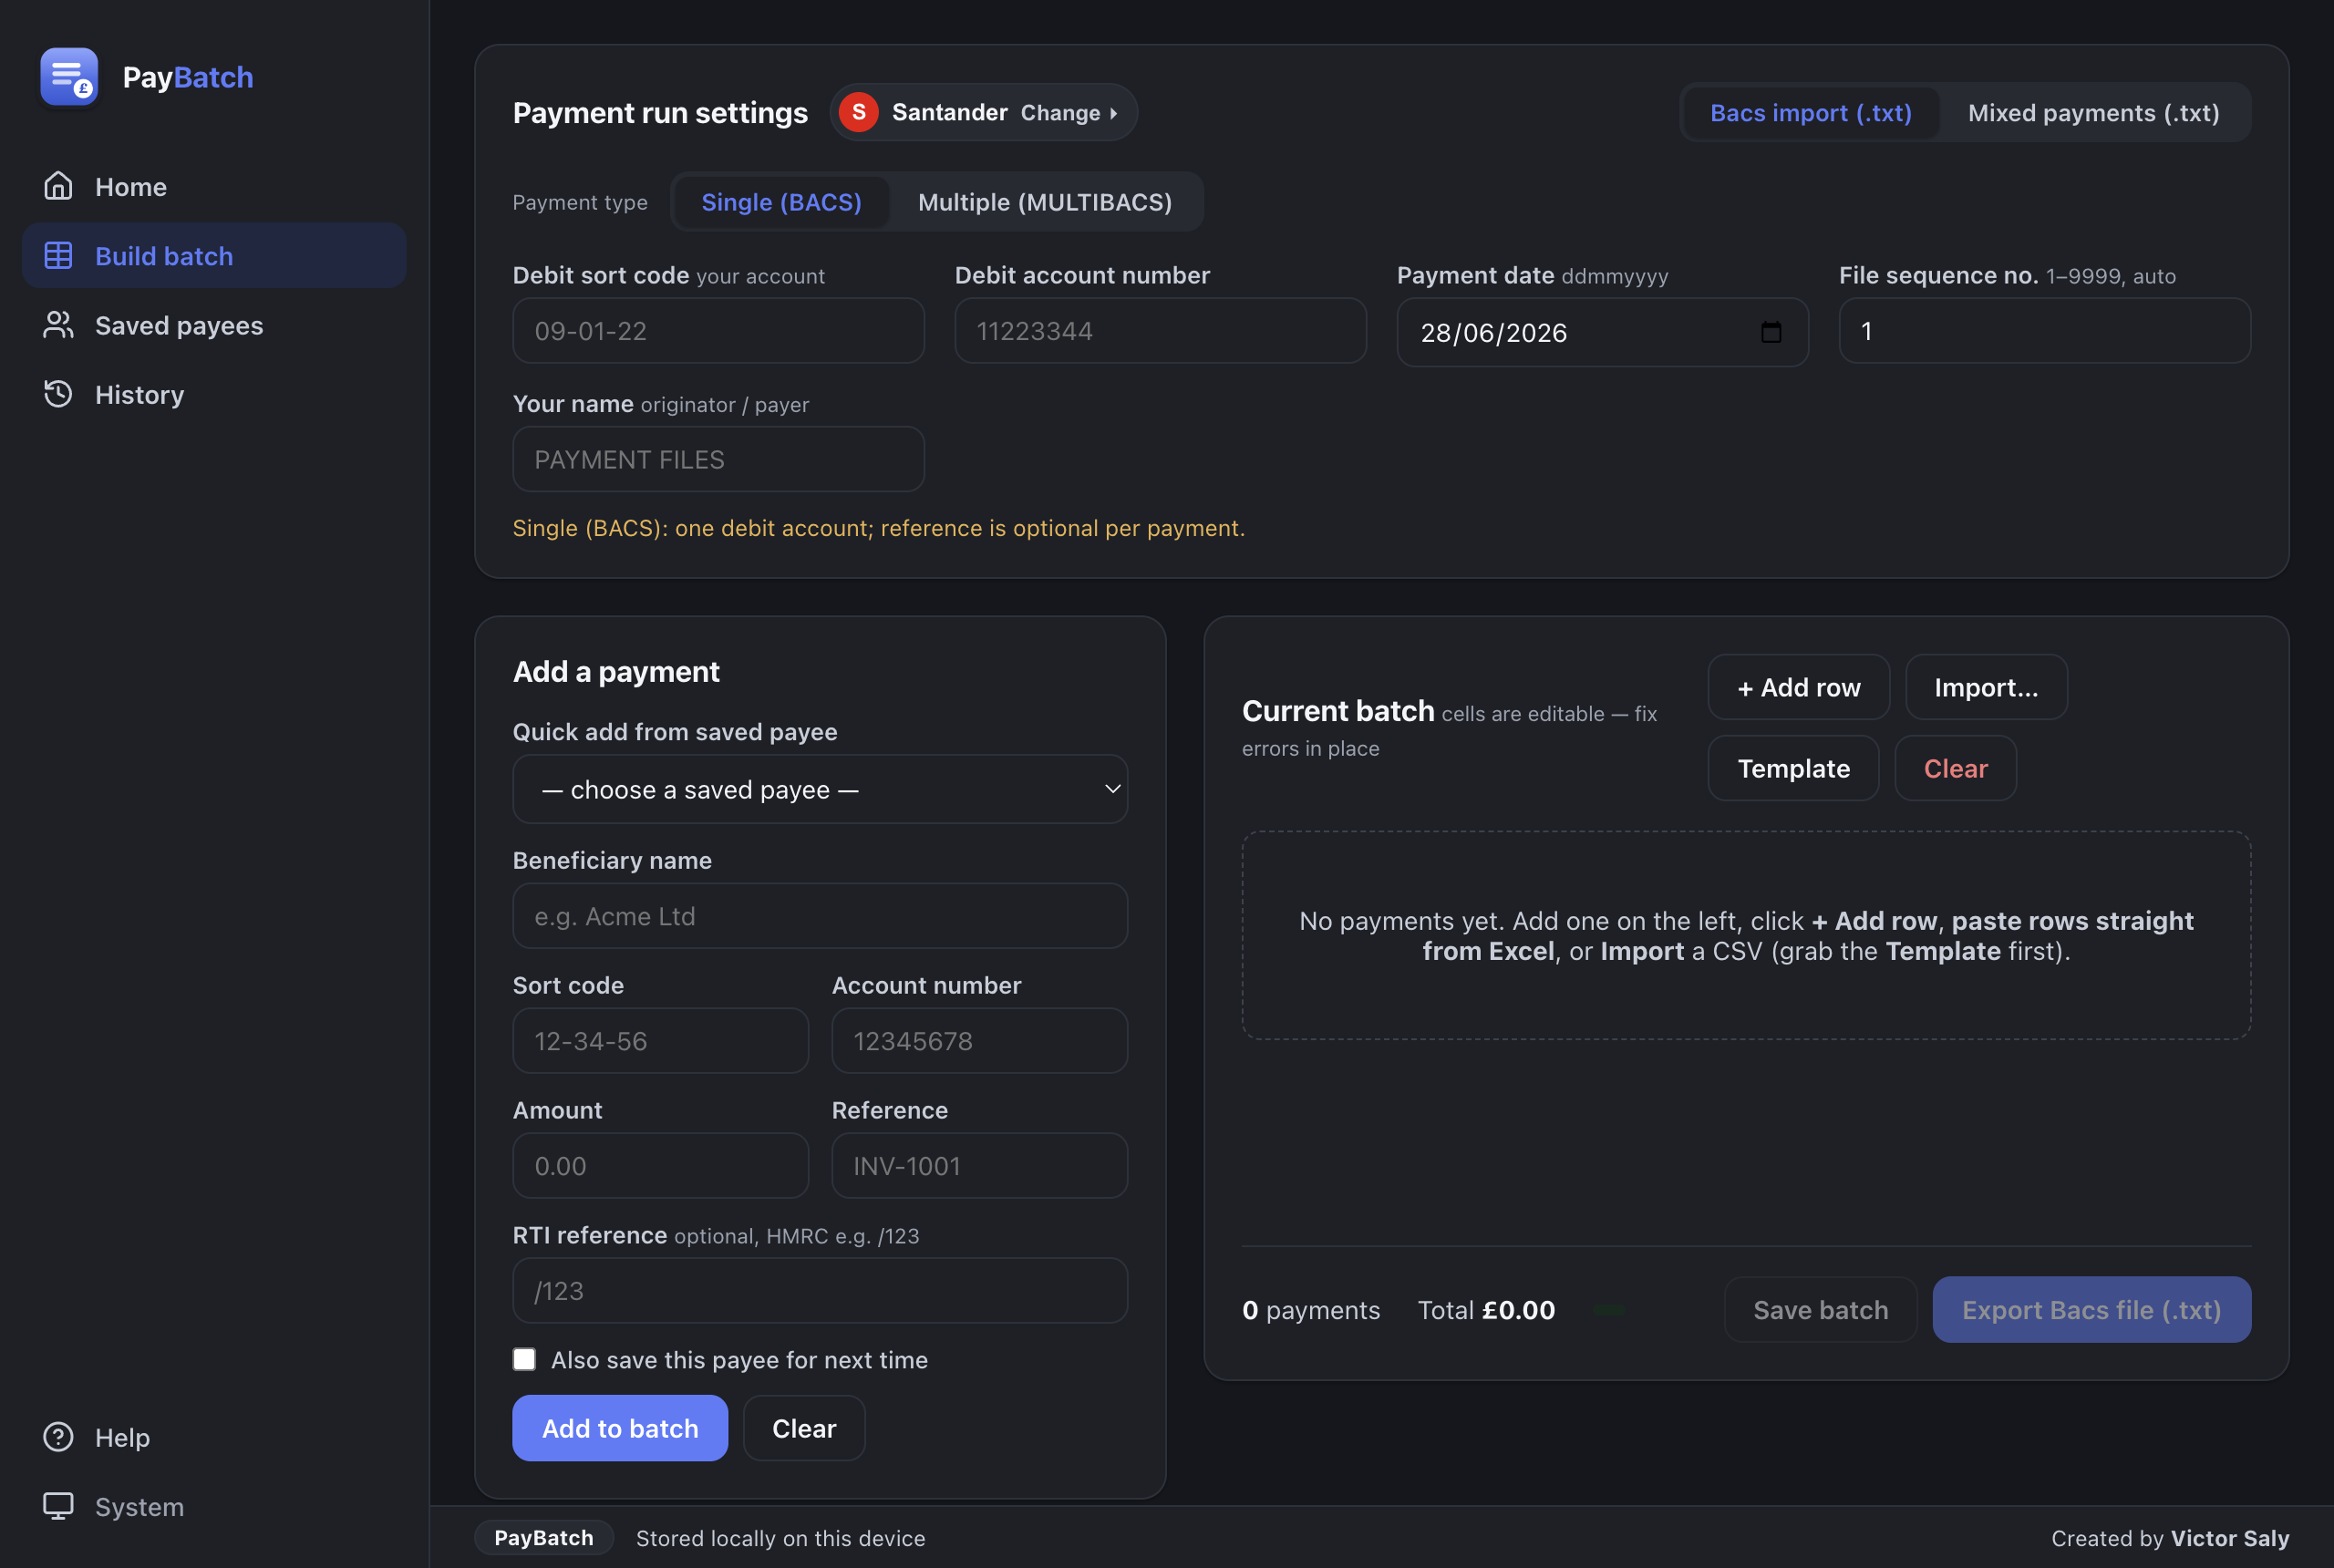Image resolution: width=2334 pixels, height=1568 pixels.
Task: Open Help from the sidebar
Action: click(x=214, y=1437)
